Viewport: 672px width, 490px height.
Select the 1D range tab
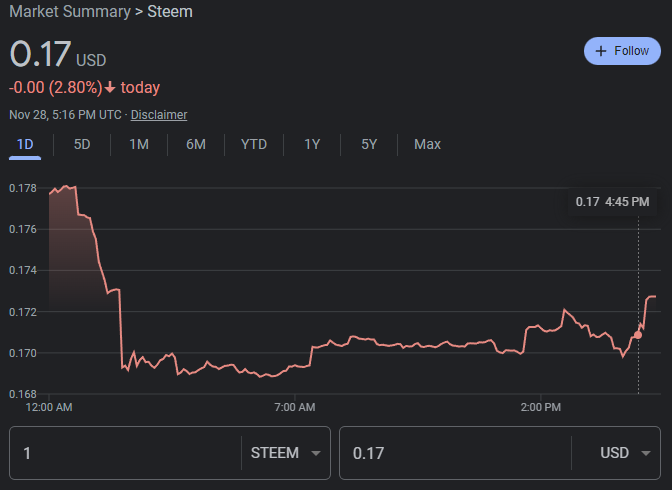[x=25, y=144]
